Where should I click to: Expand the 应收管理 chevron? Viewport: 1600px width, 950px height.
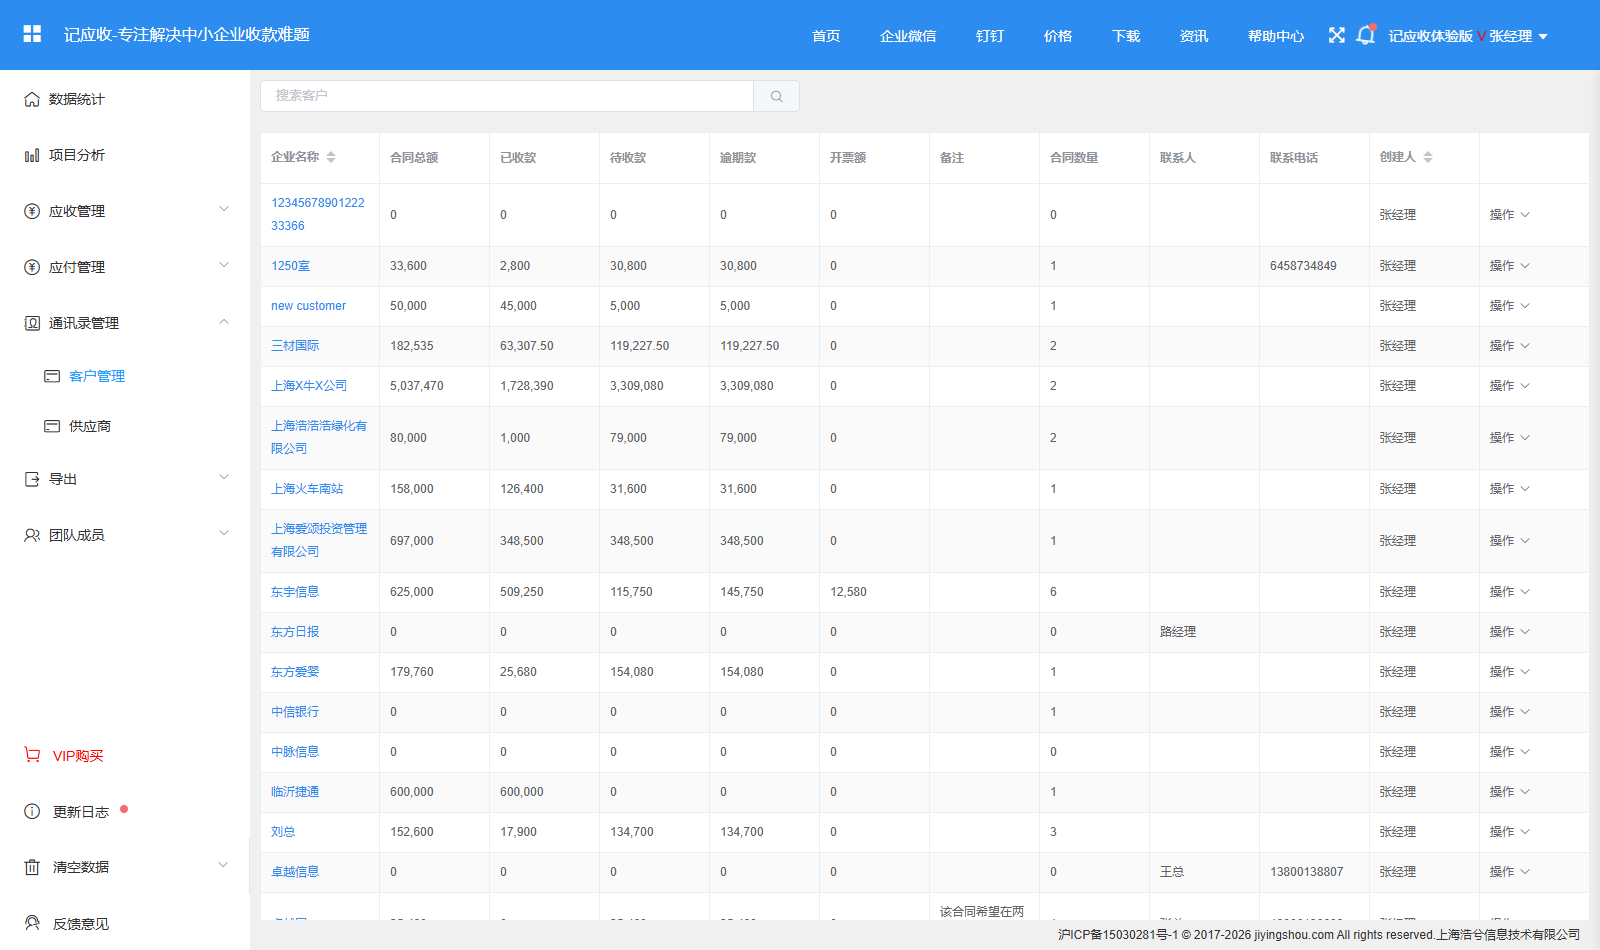[224, 209]
